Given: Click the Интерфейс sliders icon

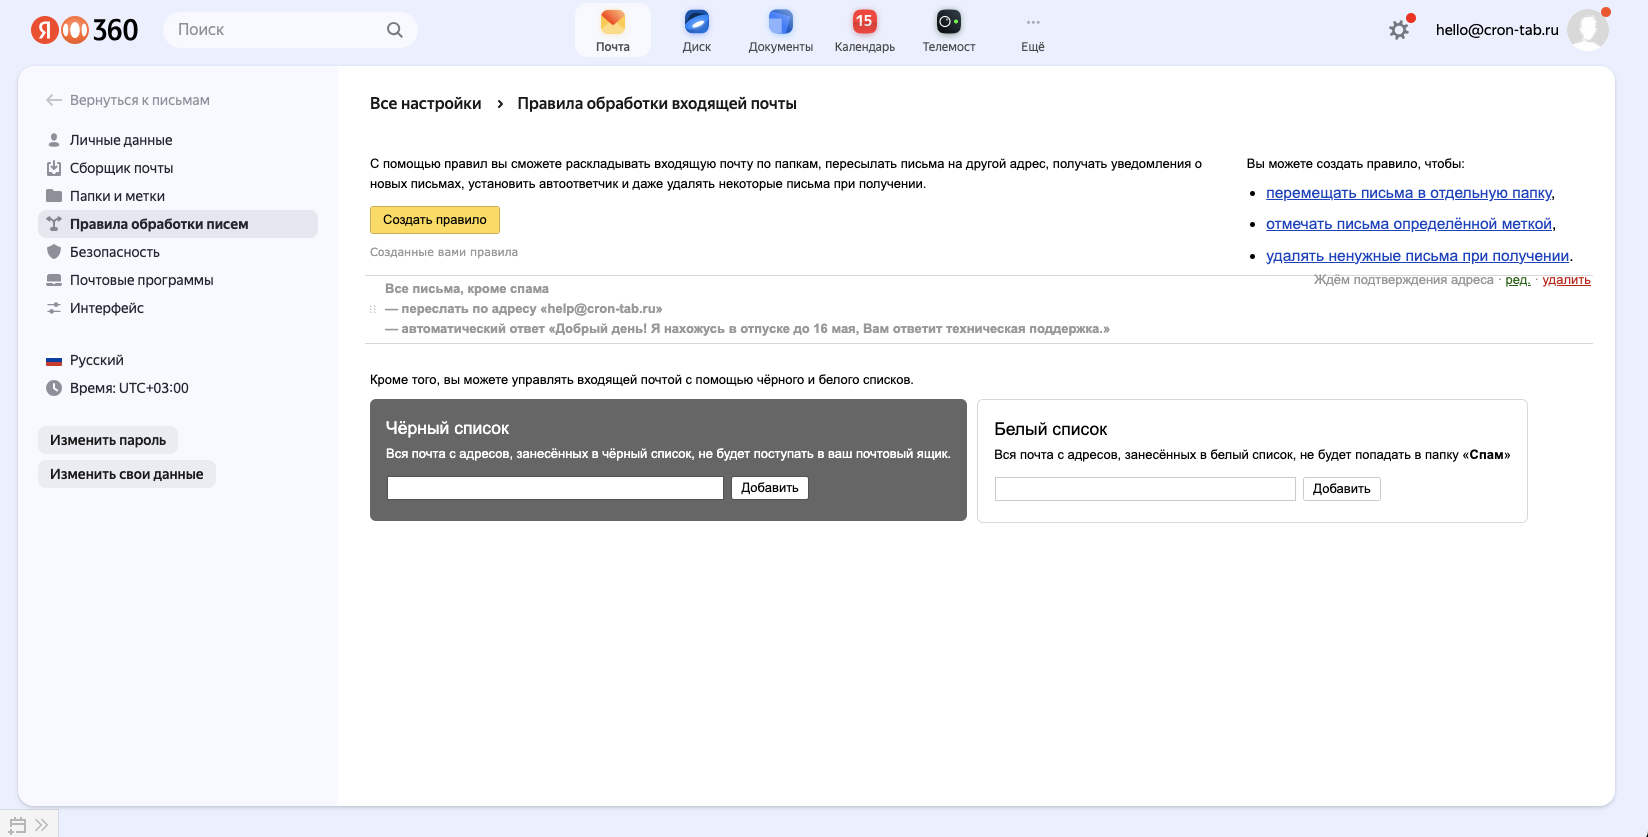Looking at the screenshot, I should pos(54,308).
